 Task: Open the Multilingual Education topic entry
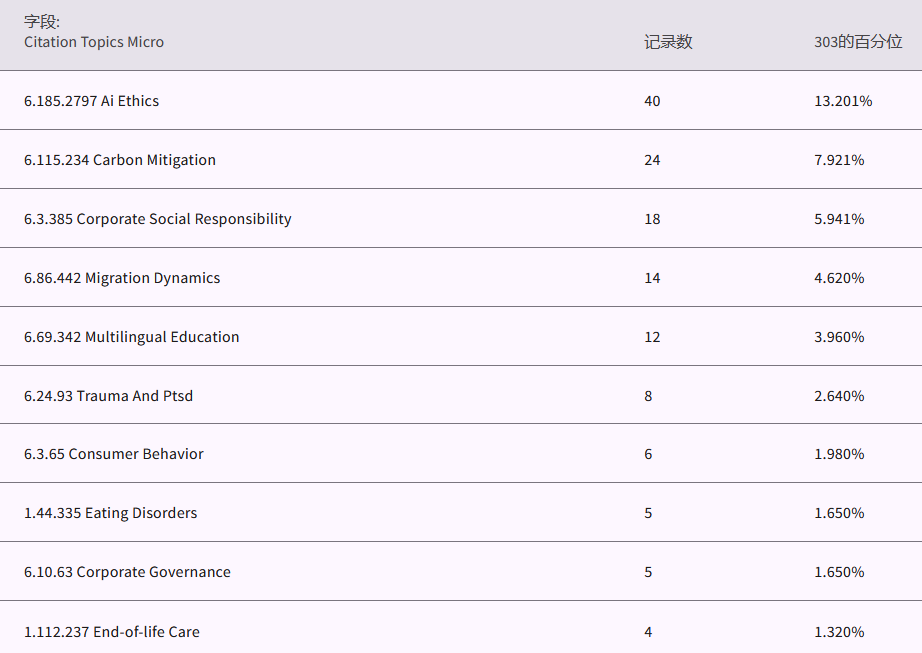(132, 337)
